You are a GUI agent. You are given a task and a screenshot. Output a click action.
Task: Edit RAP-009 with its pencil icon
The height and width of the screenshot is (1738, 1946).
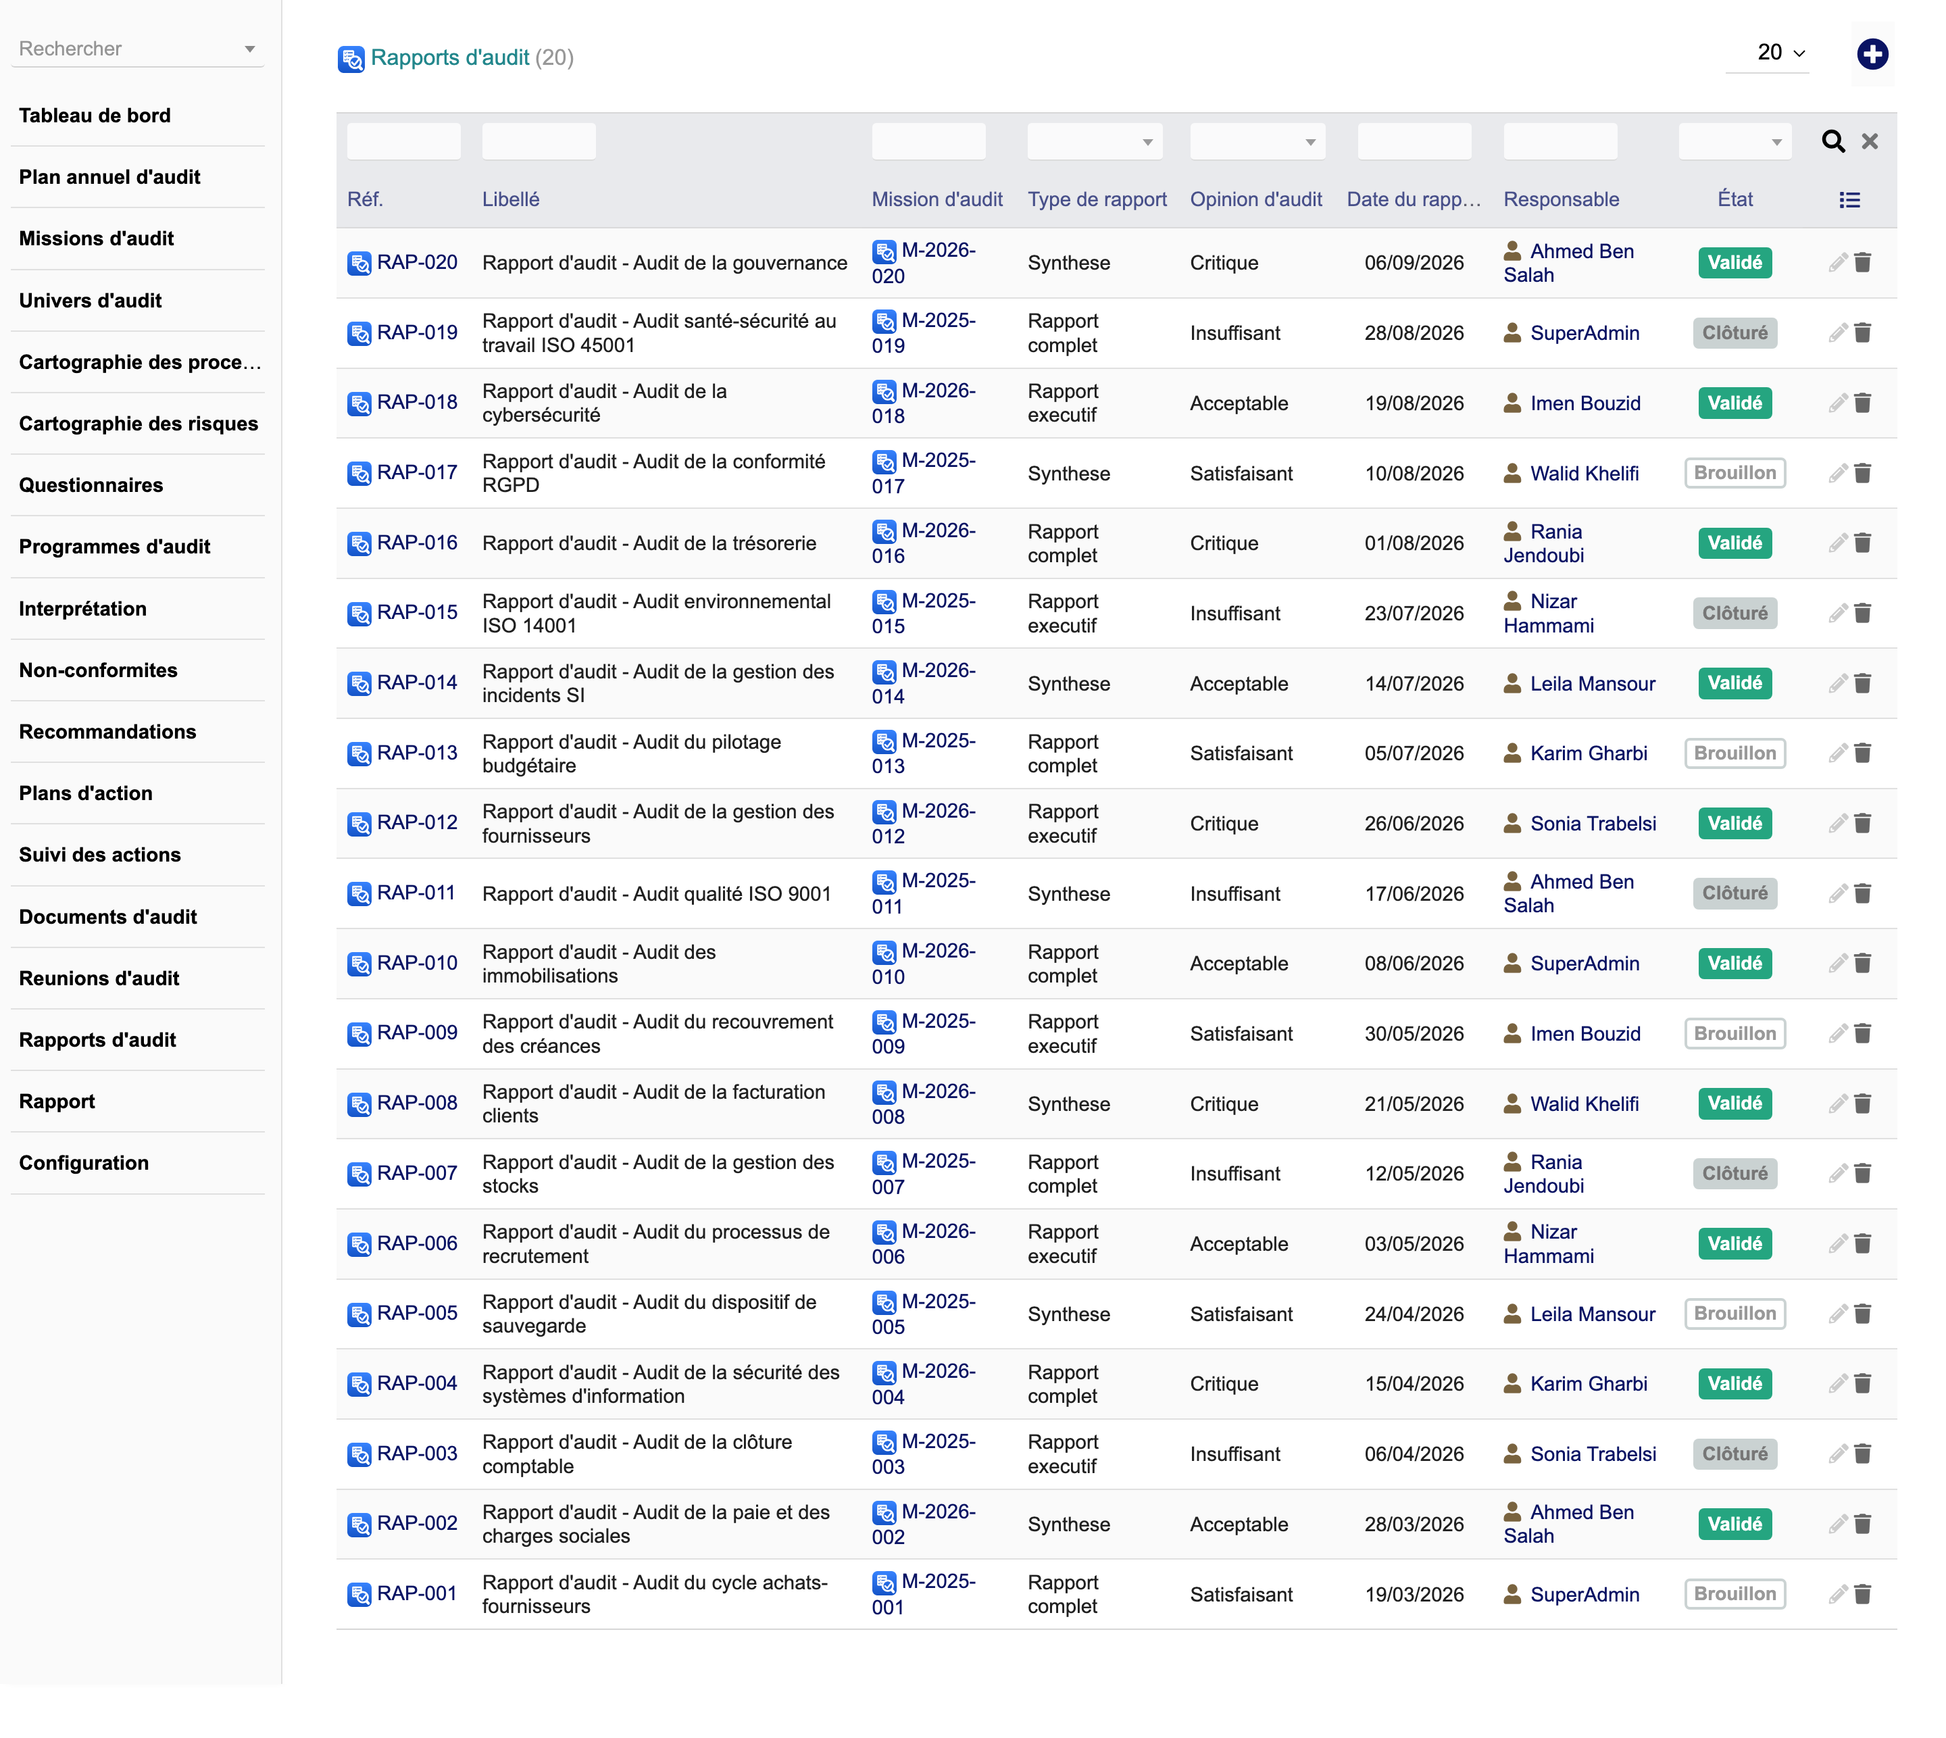[1837, 1033]
